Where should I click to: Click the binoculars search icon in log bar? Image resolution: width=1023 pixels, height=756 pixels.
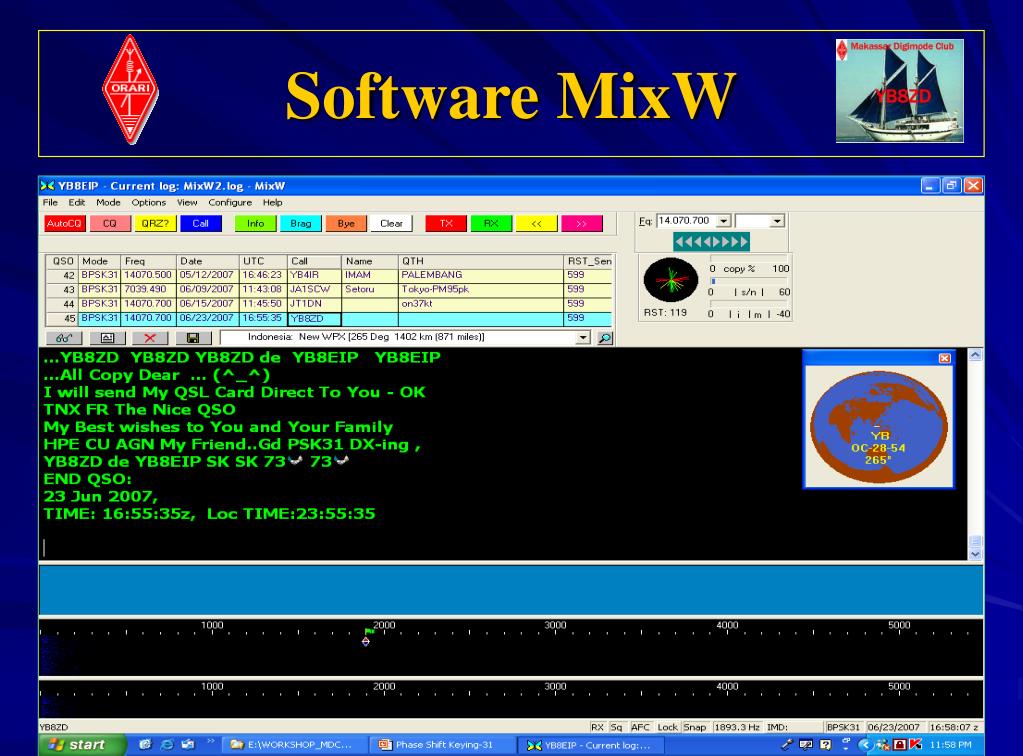point(64,338)
